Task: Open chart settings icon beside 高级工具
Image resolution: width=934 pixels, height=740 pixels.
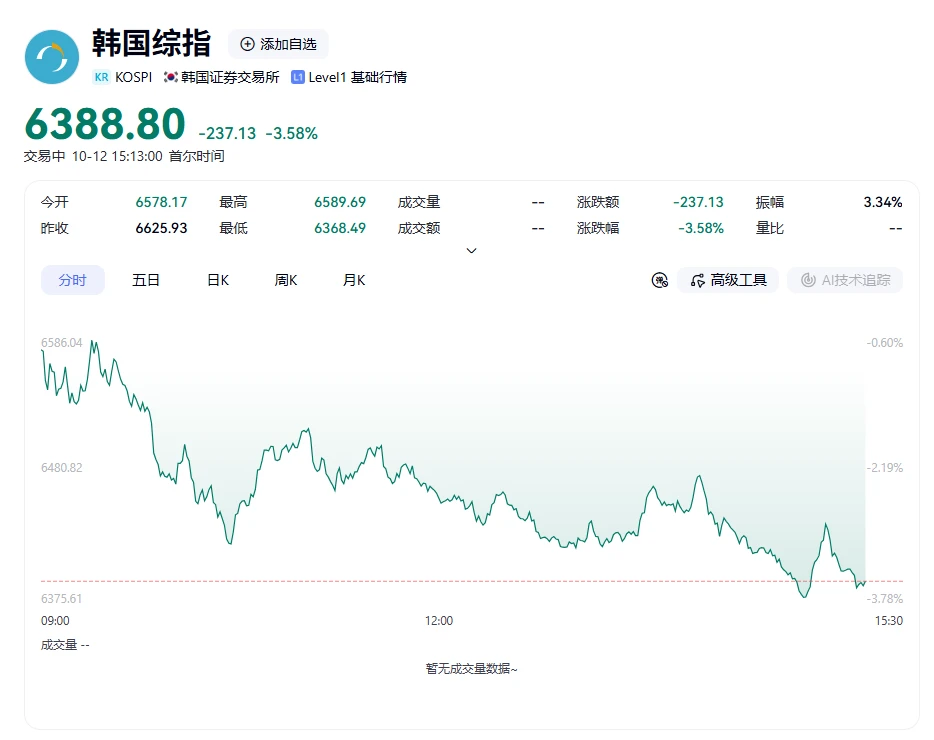Action: pos(659,280)
